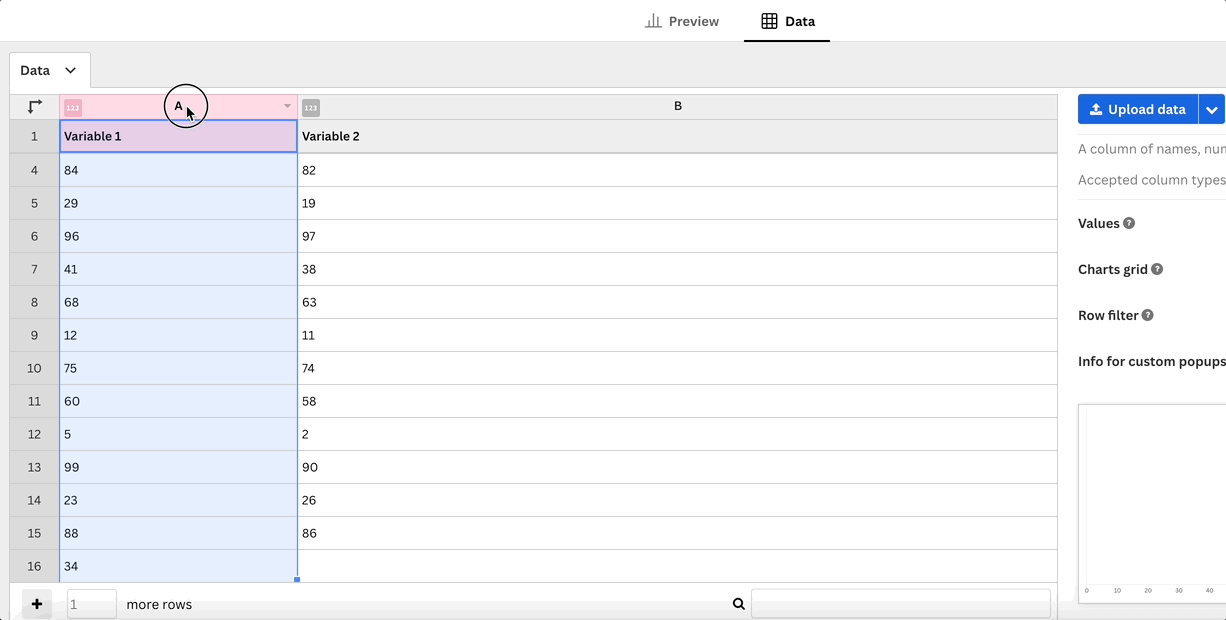Open the column A header dropdown arrow
The image size is (1226, 620).
click(287, 106)
